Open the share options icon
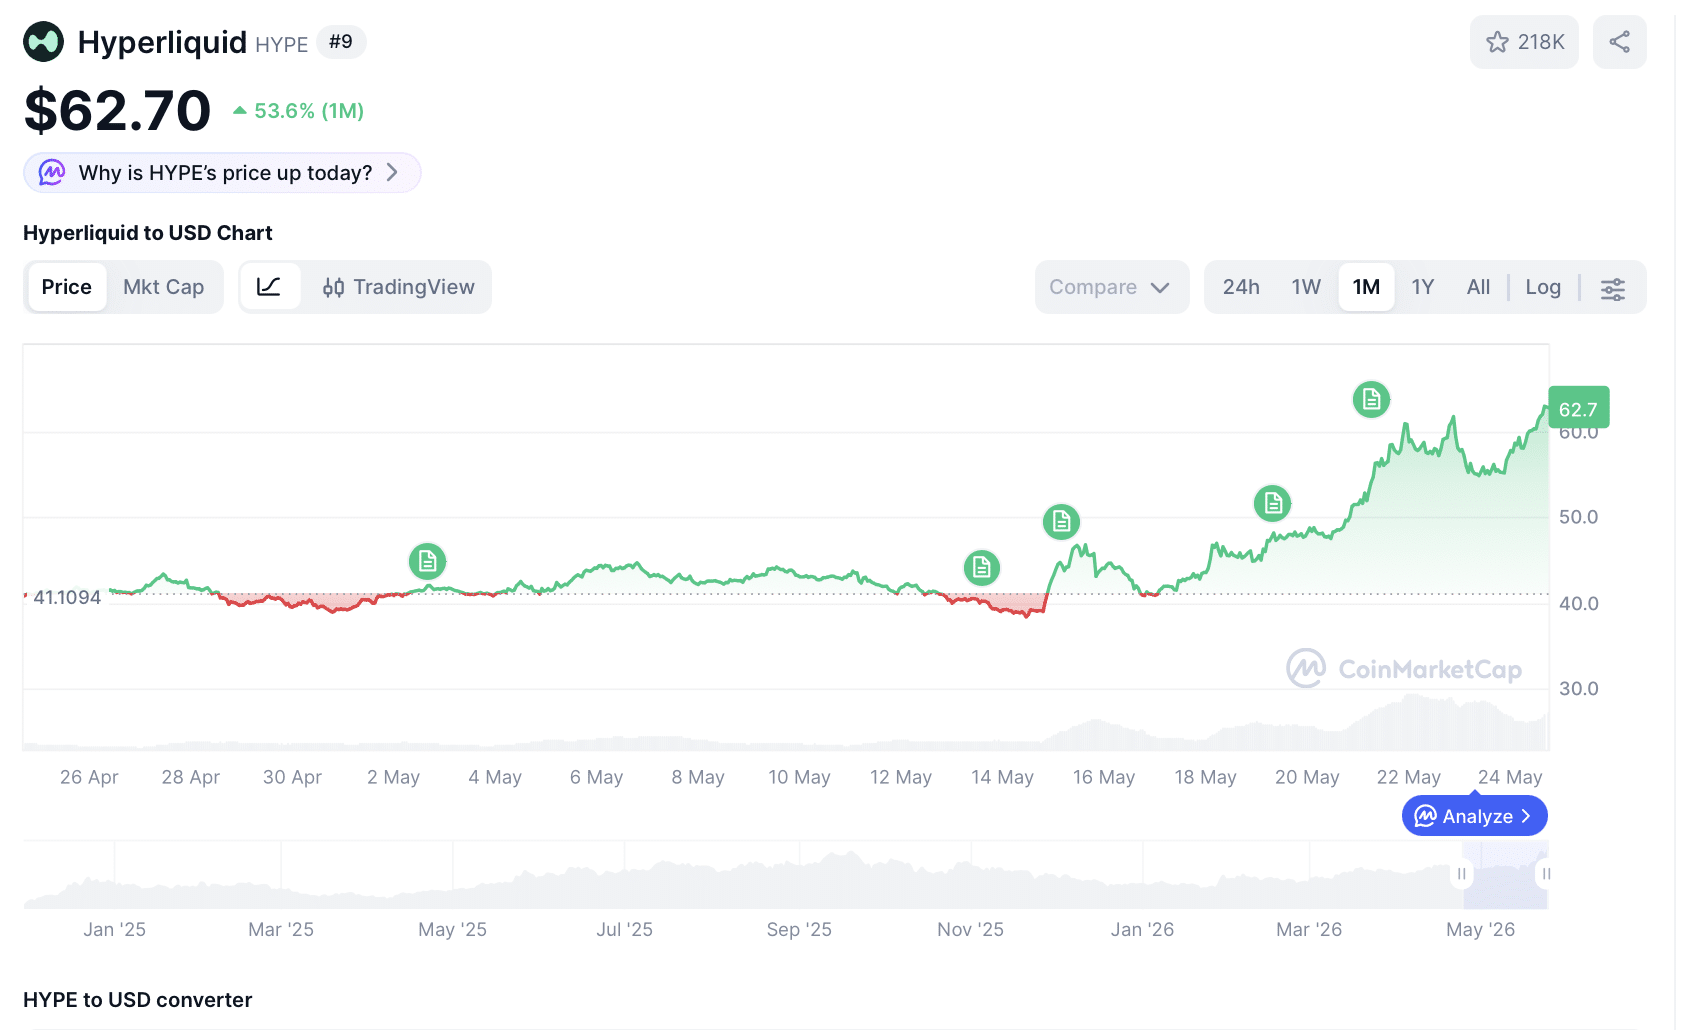The image size is (1686, 1030). pyautogui.click(x=1620, y=42)
